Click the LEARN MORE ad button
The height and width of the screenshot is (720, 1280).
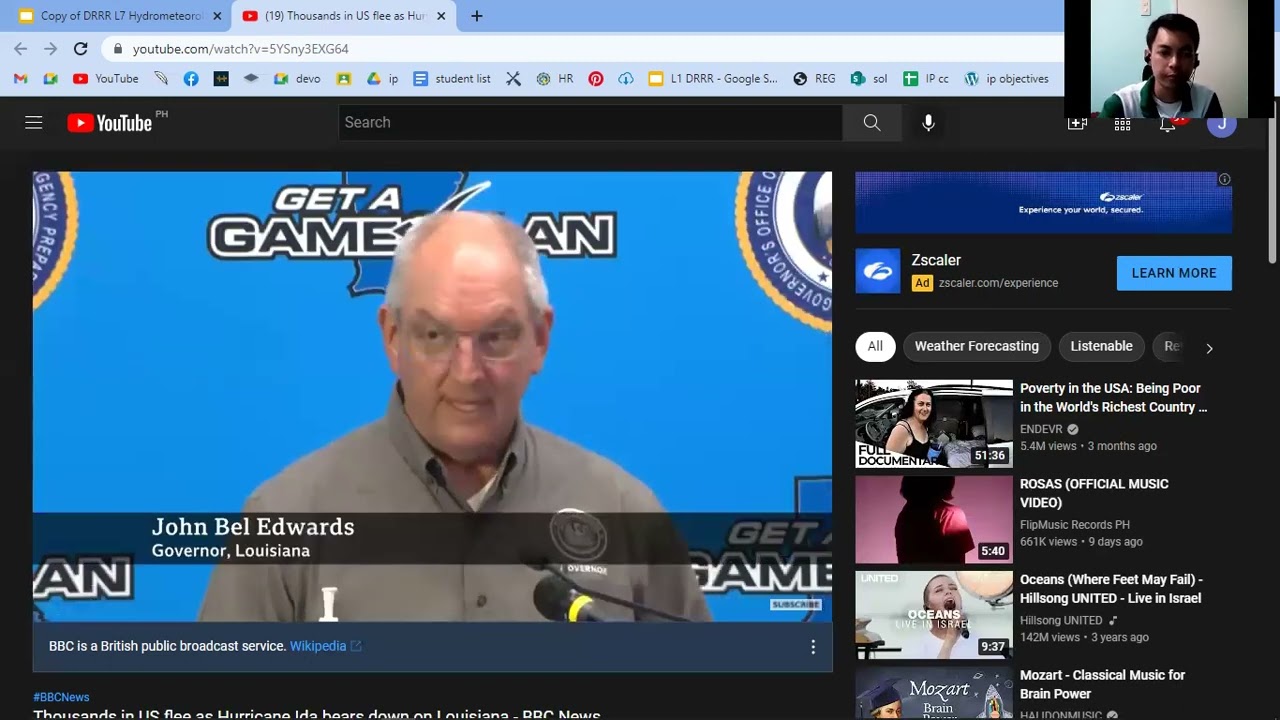click(1174, 273)
